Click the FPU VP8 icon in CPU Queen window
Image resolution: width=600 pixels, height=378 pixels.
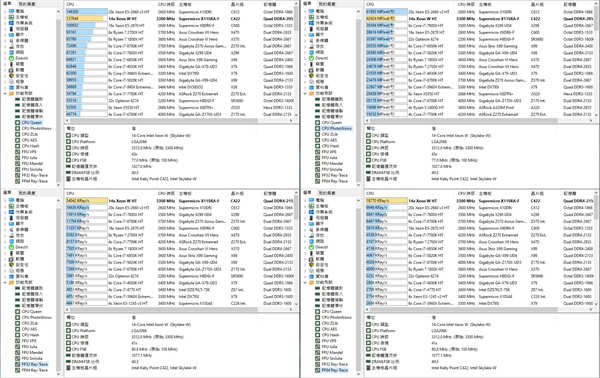tap(18, 152)
